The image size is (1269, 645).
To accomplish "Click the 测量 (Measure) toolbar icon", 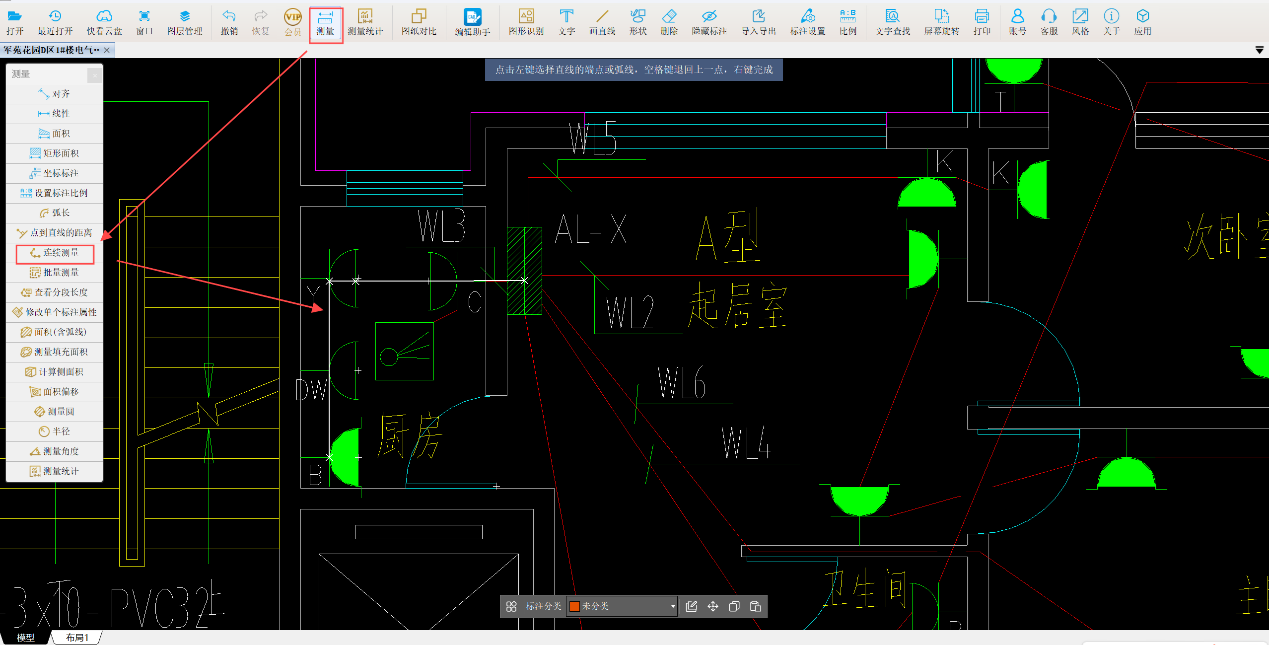I will pos(325,21).
